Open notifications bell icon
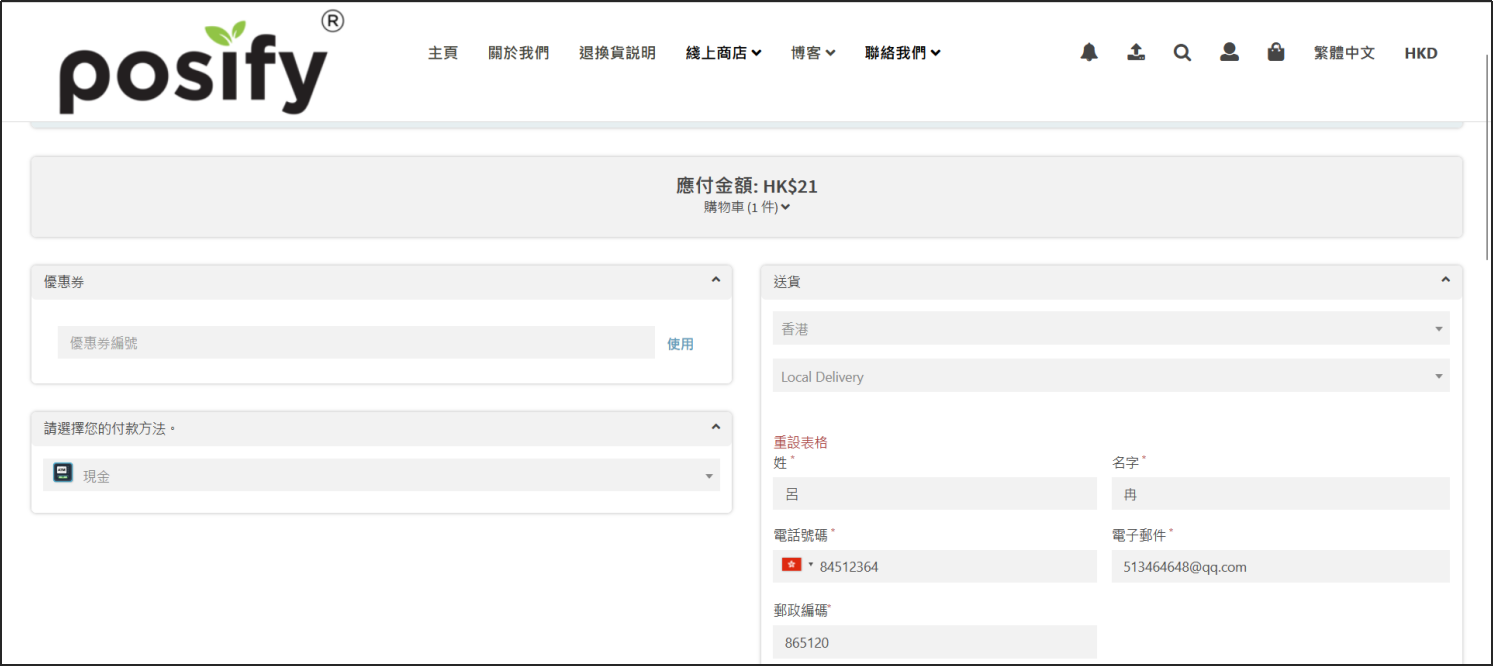1494x666 pixels. [1089, 53]
